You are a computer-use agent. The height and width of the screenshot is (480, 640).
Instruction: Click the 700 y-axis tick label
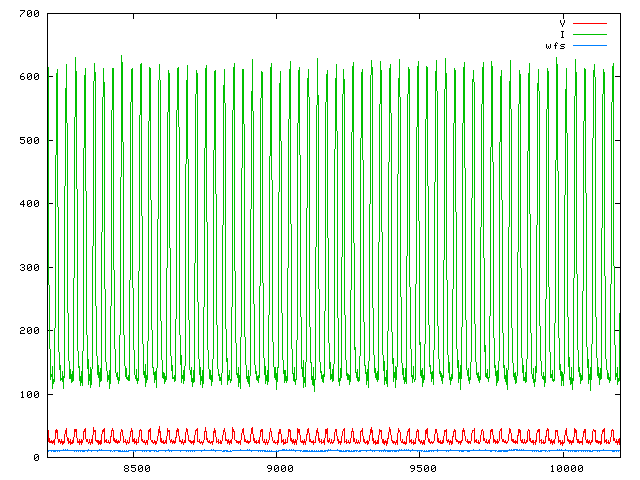point(28,13)
